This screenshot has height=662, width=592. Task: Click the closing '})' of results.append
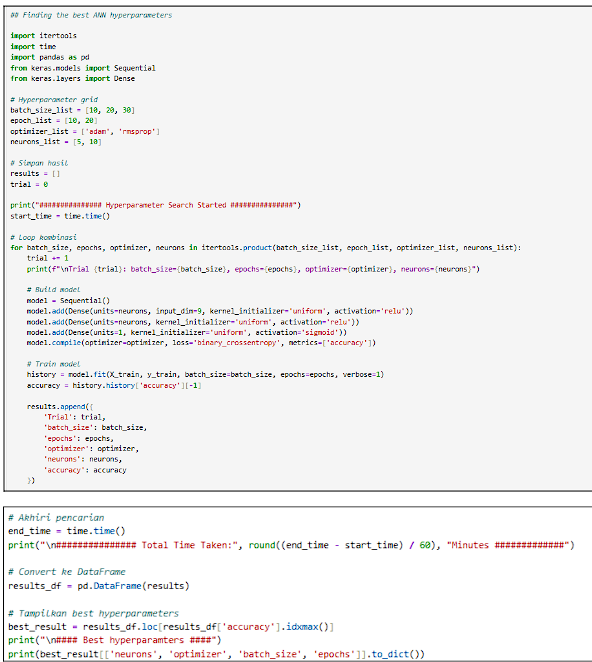(x=31, y=480)
